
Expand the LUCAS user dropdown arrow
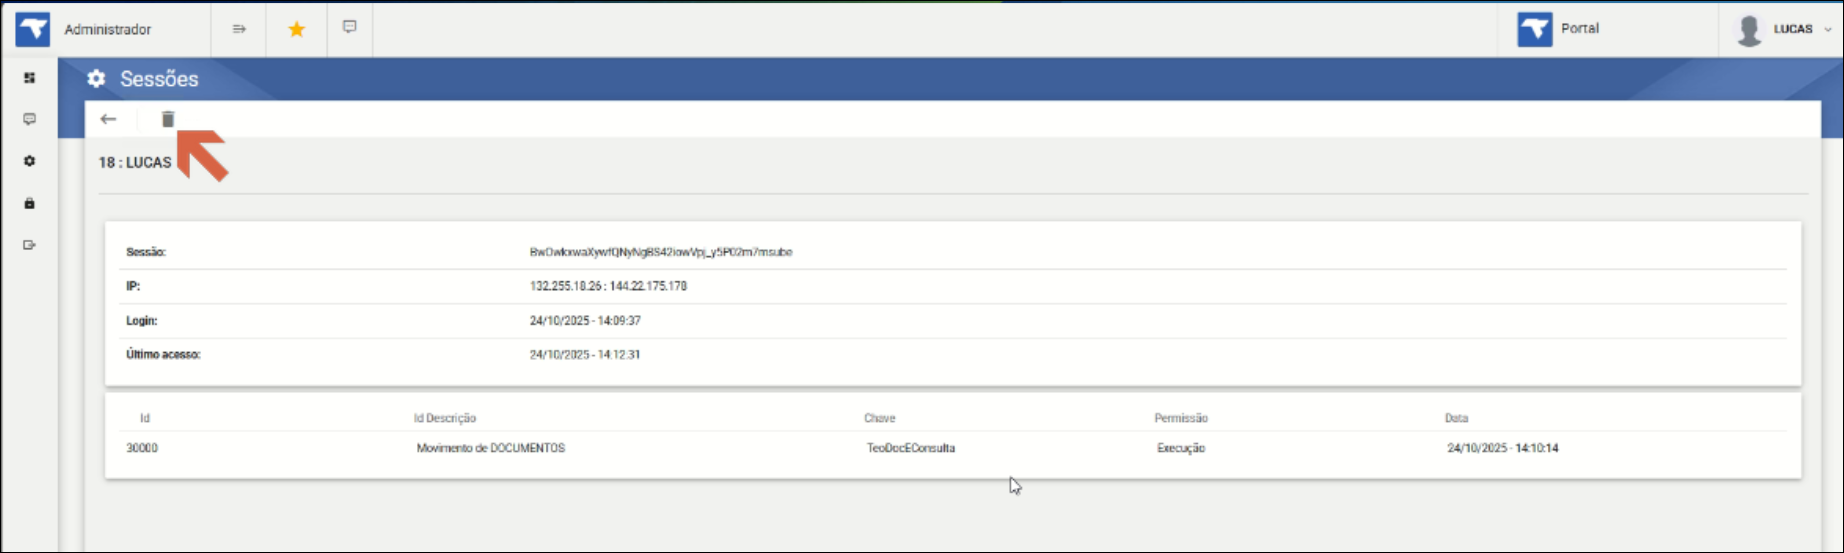[1828, 29]
